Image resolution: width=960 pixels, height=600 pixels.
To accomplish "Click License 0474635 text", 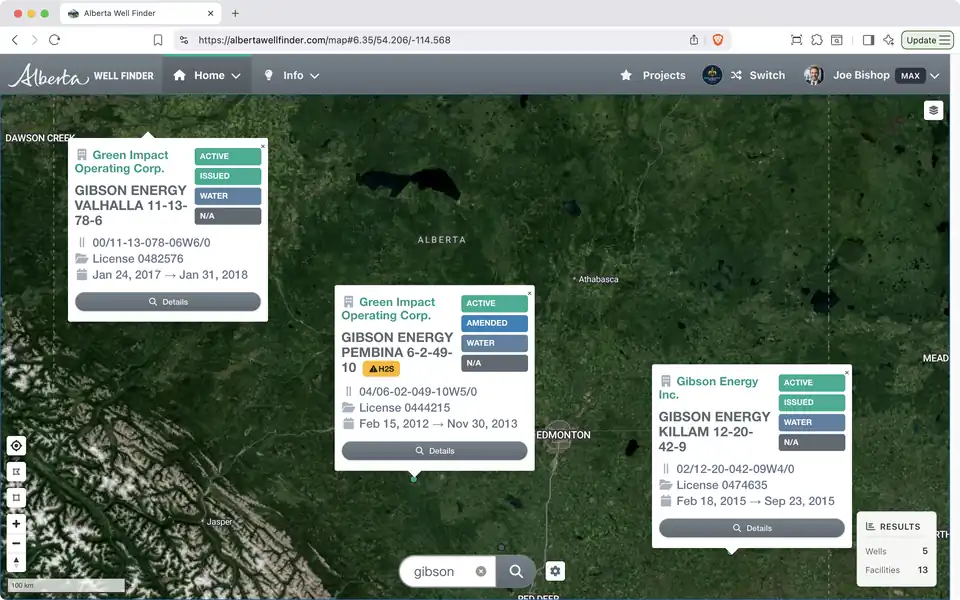I will (722, 485).
